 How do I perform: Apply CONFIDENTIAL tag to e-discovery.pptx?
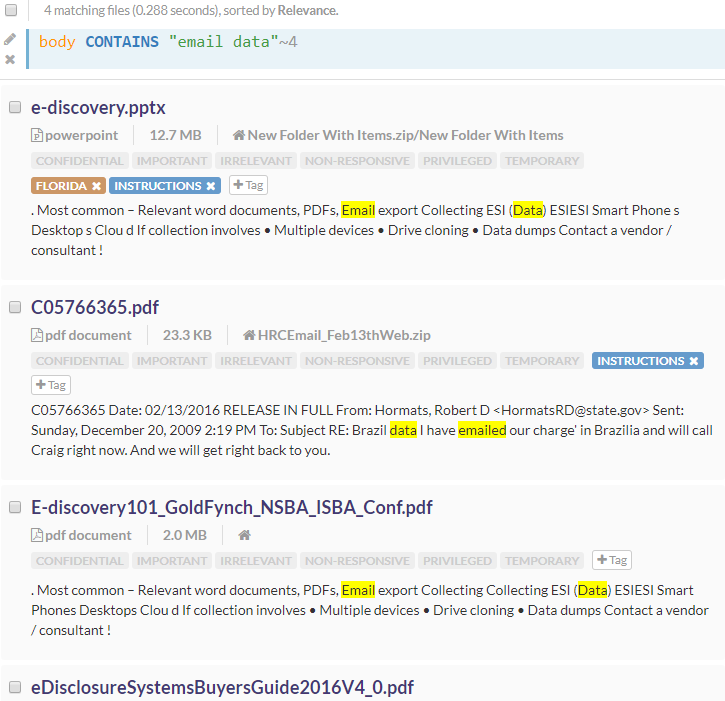[x=80, y=161]
